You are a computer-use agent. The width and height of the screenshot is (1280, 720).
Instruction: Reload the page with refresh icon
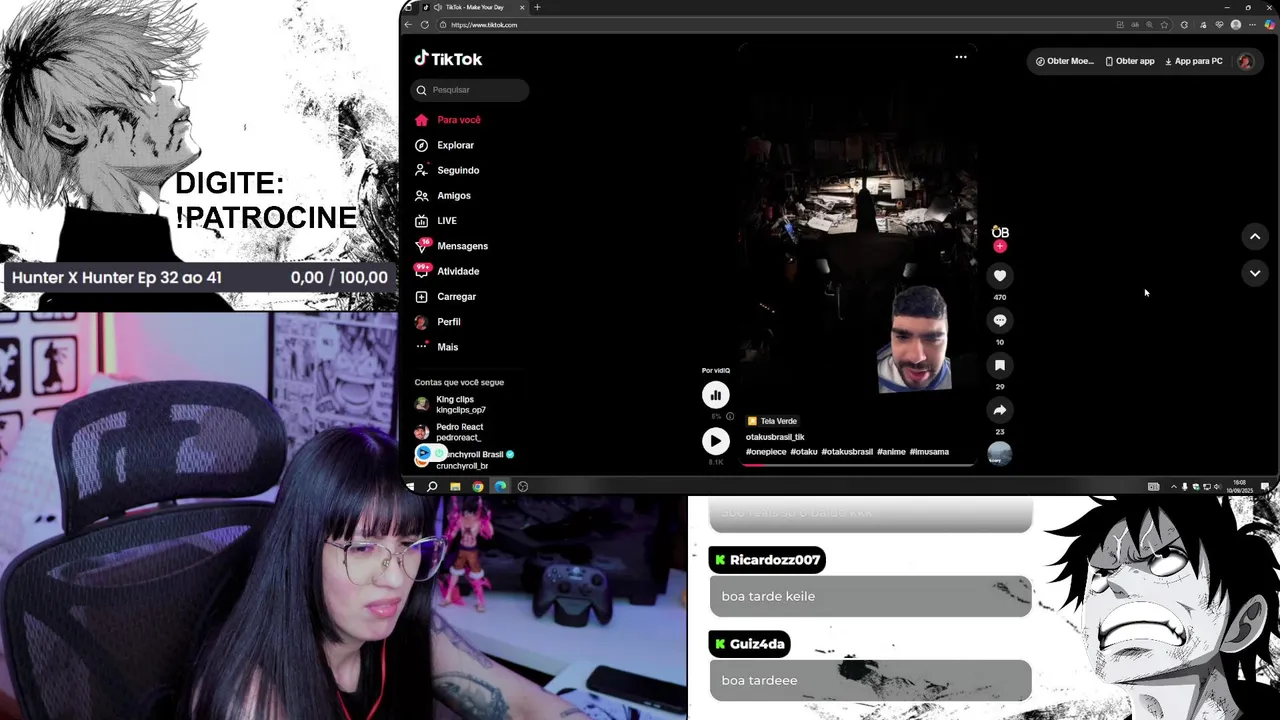point(424,25)
